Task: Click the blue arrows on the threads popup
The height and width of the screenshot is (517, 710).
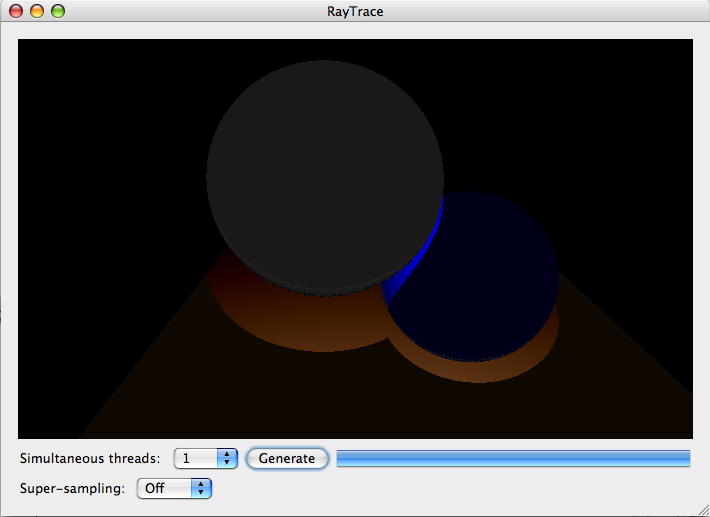Action: pyautogui.click(x=227, y=458)
